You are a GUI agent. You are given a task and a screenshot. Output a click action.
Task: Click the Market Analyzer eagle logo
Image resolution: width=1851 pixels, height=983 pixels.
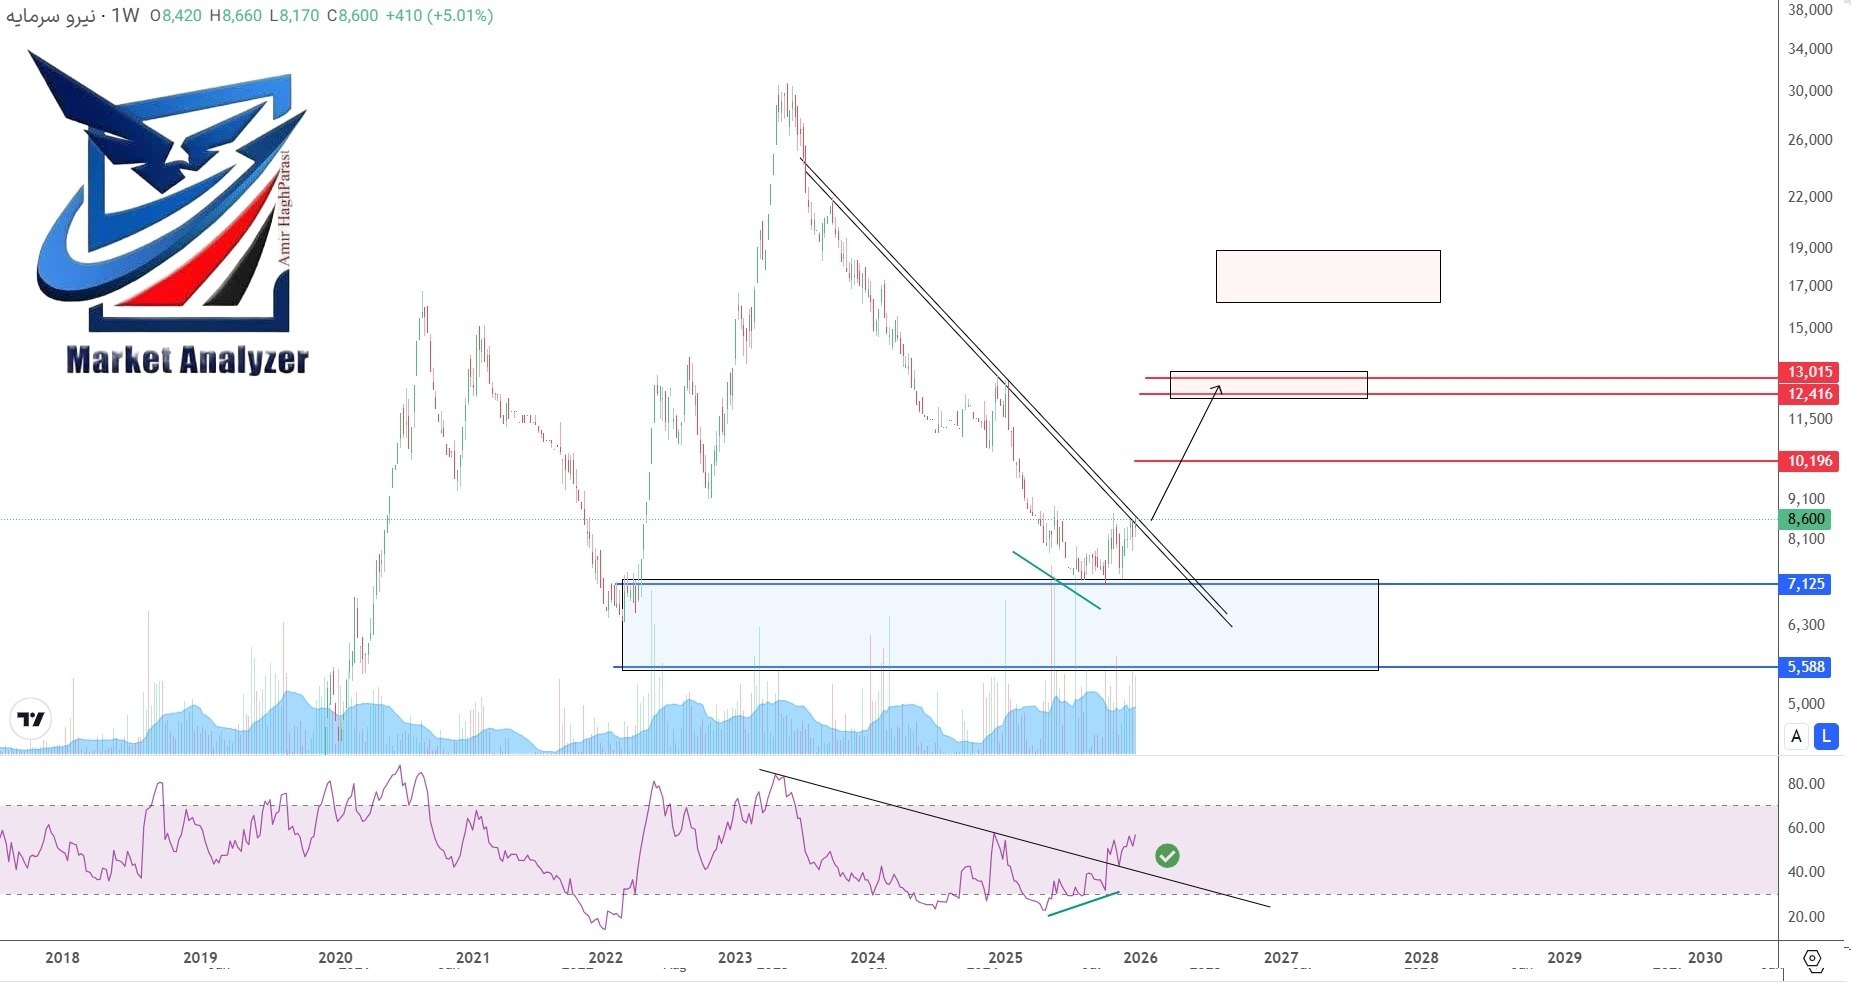click(170, 190)
